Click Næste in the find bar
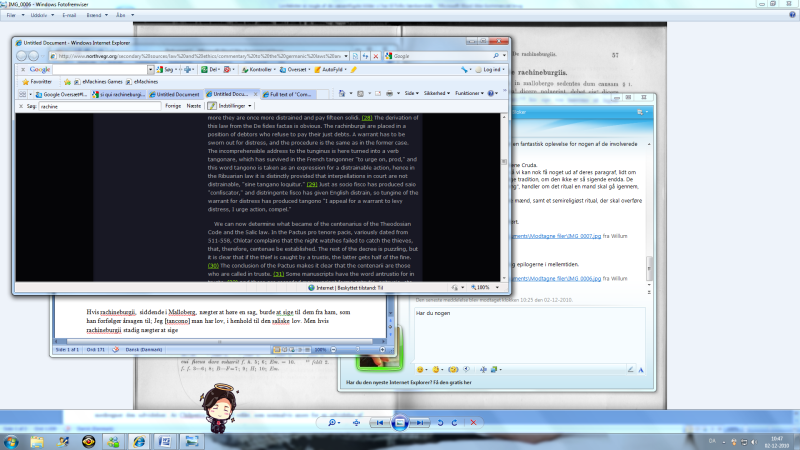 [x=194, y=106]
